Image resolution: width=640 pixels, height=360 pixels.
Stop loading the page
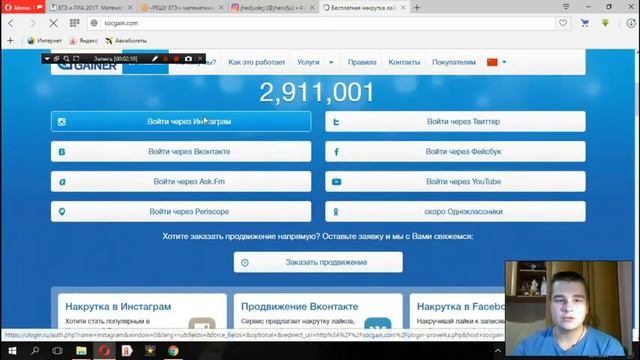pyautogui.click(x=53, y=23)
